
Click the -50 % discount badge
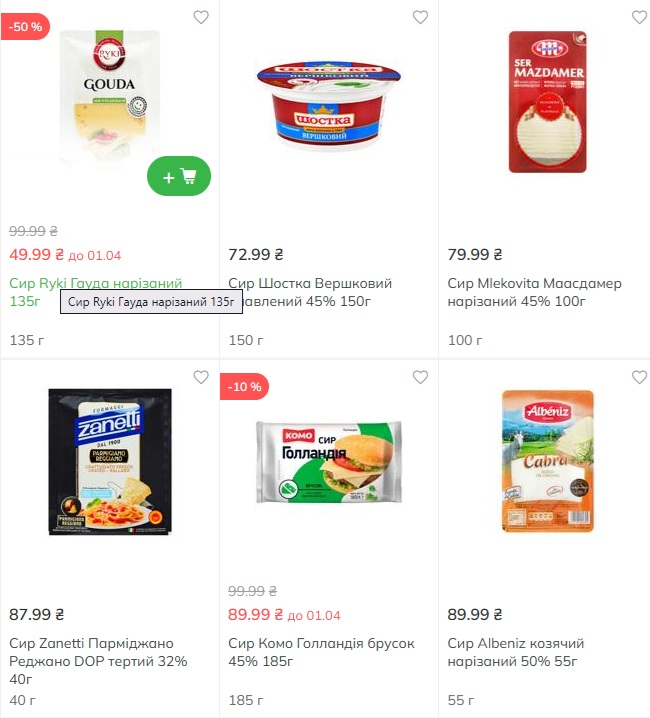coord(25,27)
